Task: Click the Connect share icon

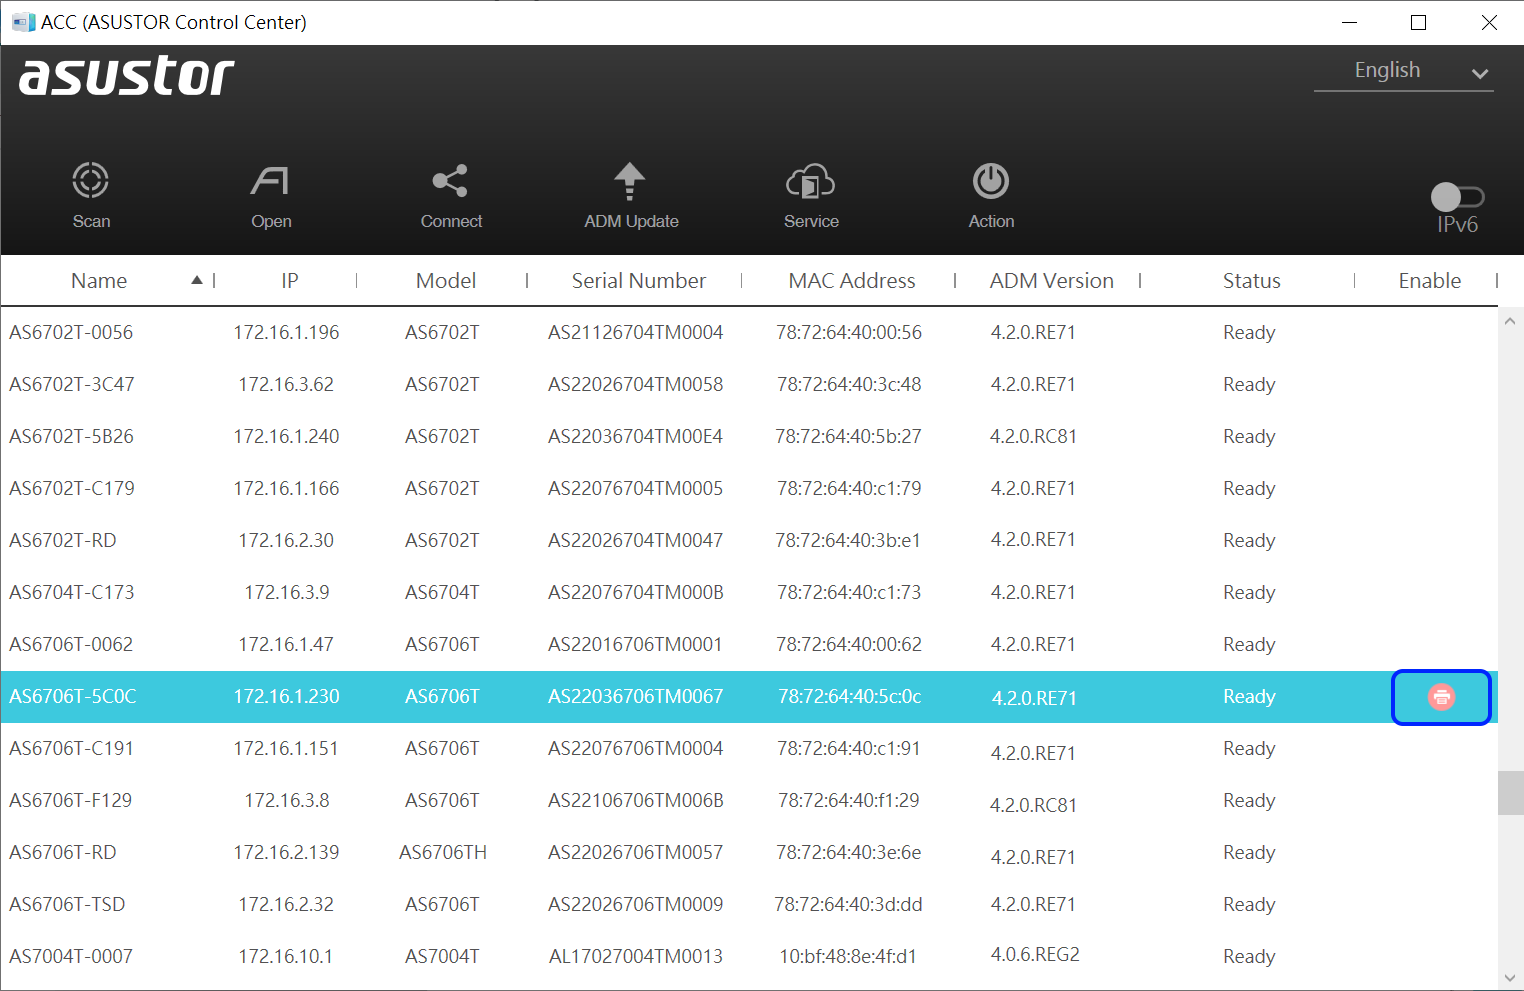Action: click(450, 181)
